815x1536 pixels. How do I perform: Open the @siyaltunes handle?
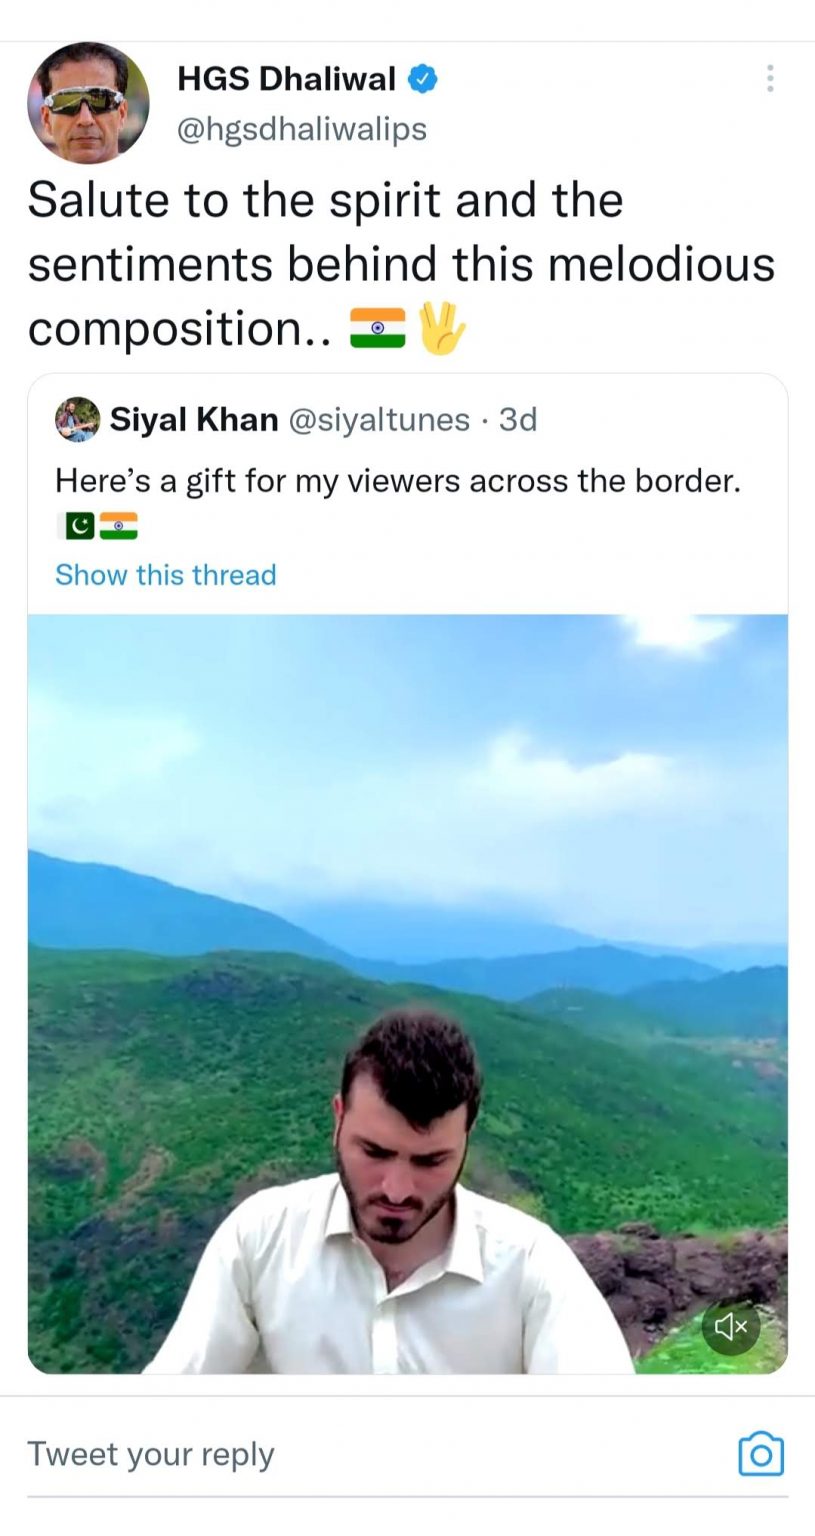pos(379,420)
